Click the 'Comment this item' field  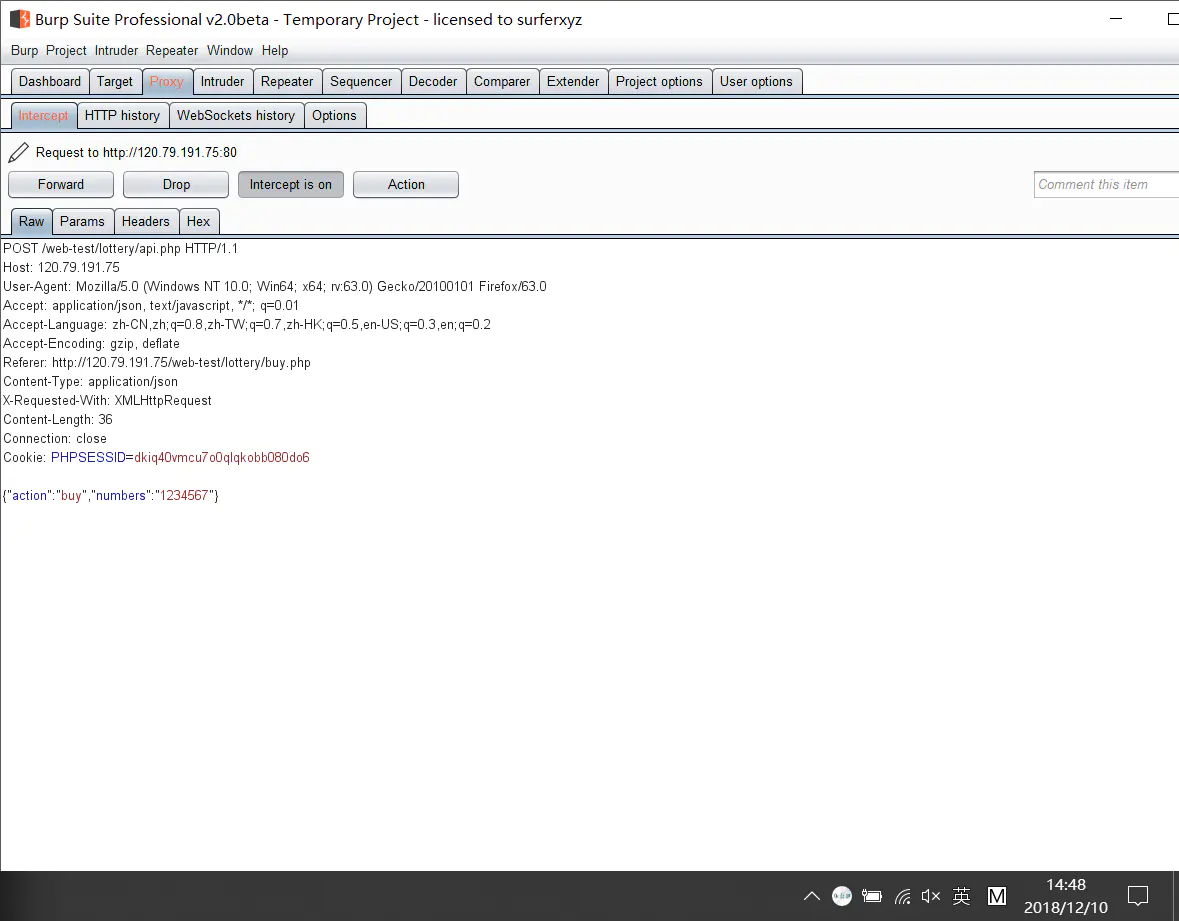click(1106, 184)
